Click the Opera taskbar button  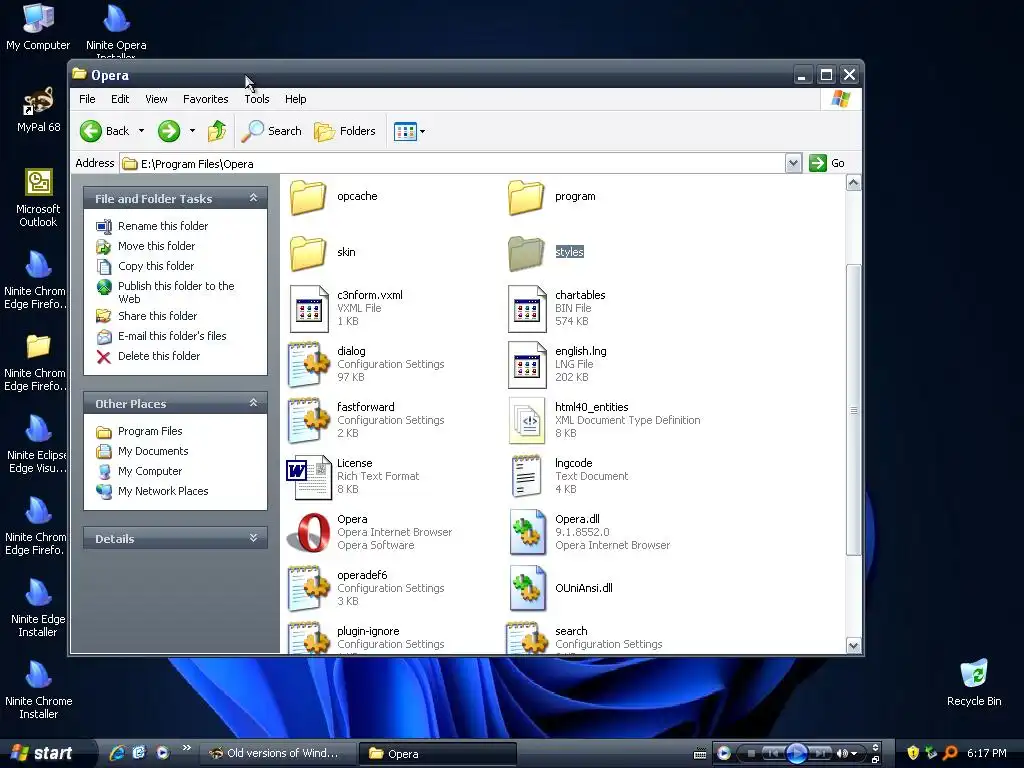[438, 754]
